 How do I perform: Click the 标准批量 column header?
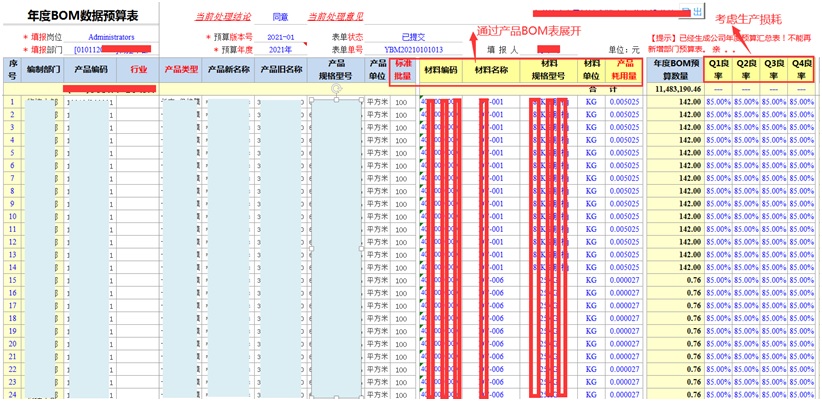pyautogui.click(x=403, y=69)
